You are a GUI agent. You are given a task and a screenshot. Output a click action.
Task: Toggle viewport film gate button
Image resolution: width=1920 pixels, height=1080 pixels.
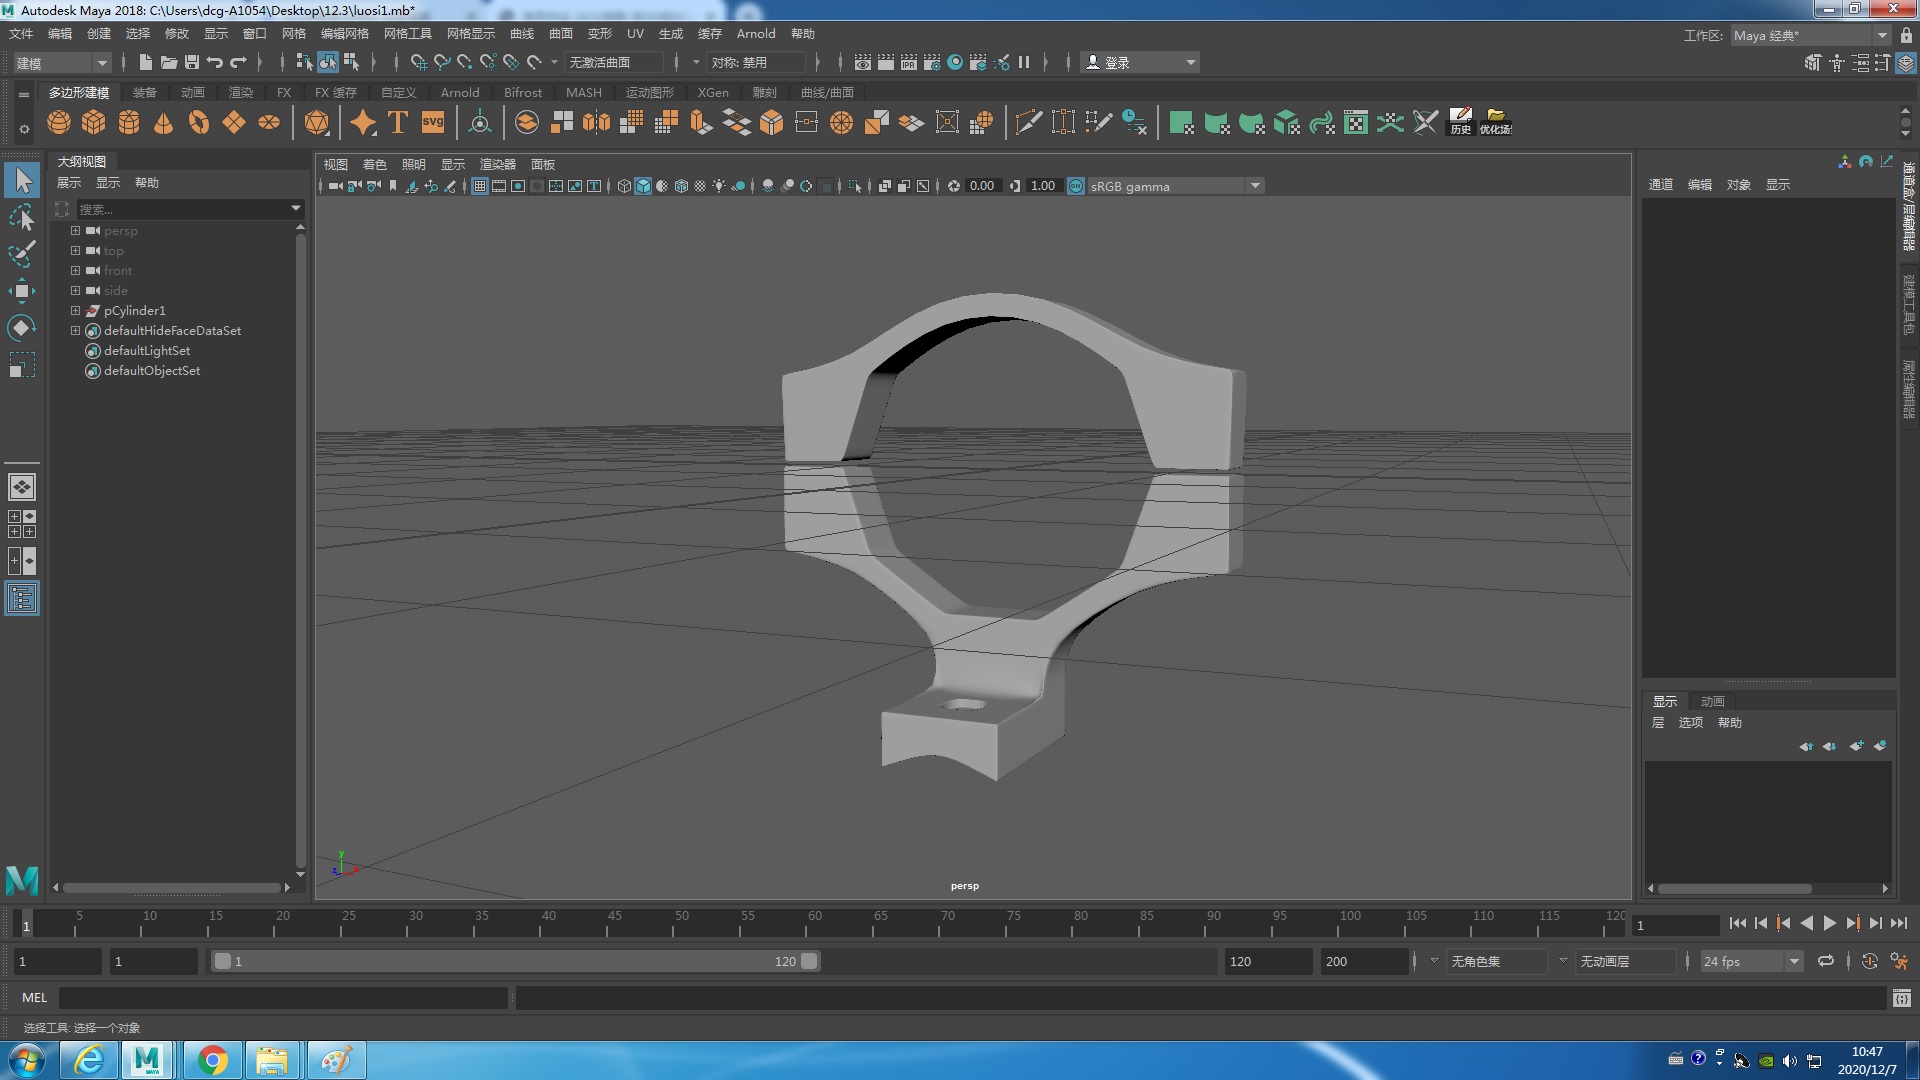click(499, 186)
